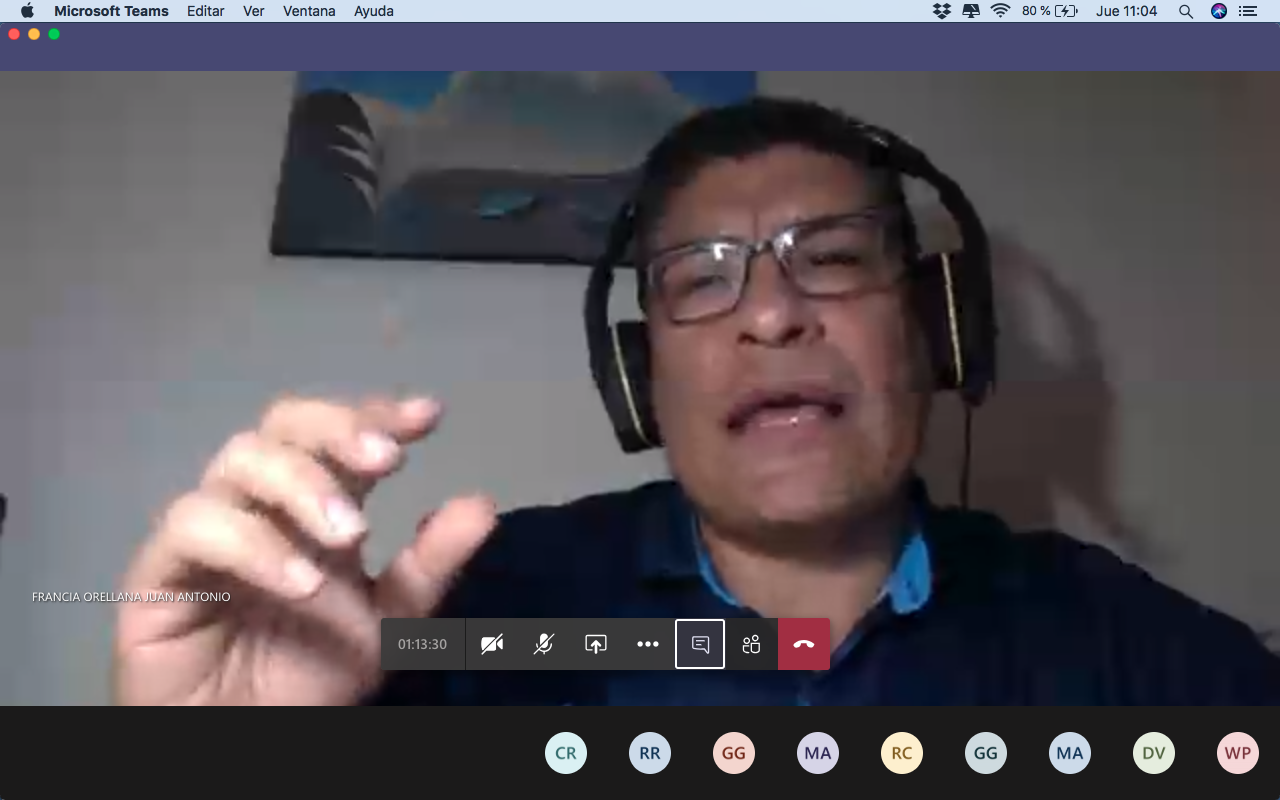Screen dimensions: 1280x800
Task: Open the Editar menu
Action: [205, 11]
